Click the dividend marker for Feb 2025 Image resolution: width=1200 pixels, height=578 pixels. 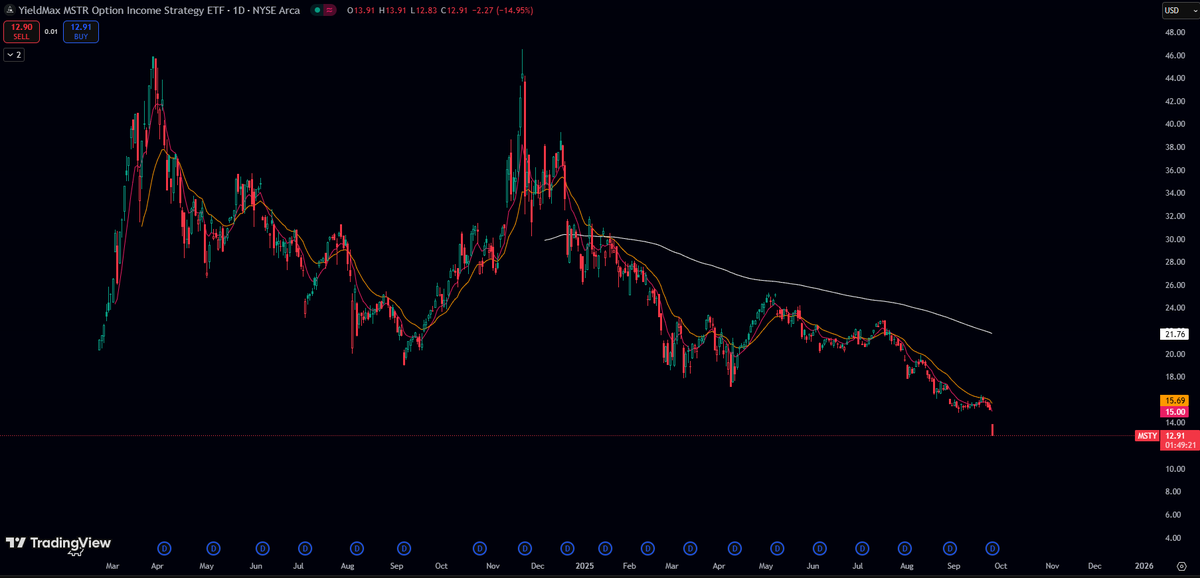(x=648, y=548)
